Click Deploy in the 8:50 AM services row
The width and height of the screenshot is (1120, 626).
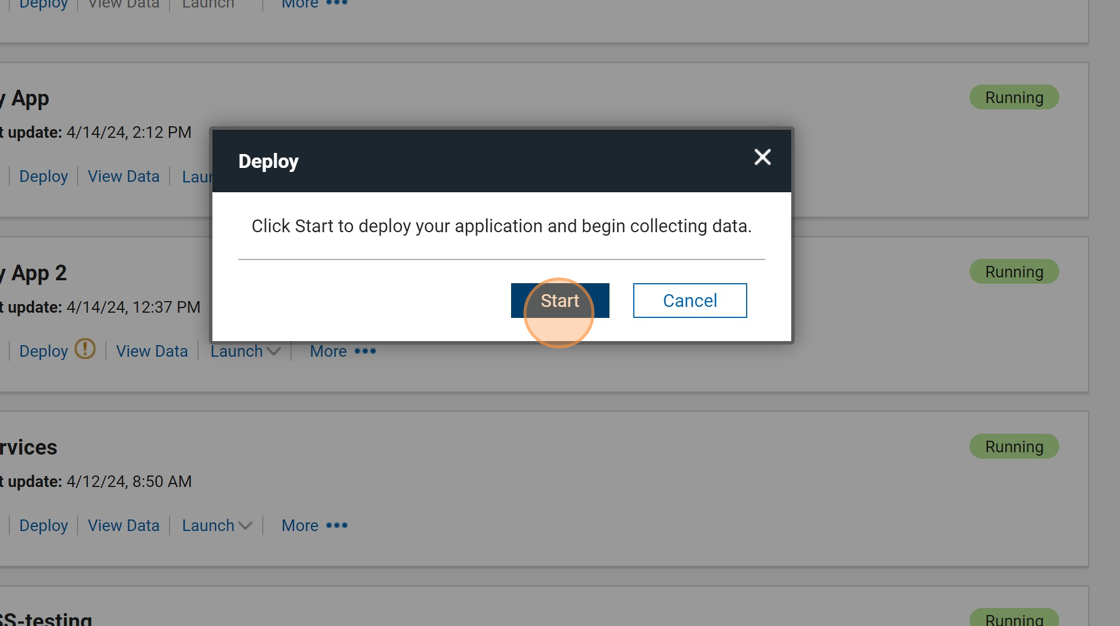(x=43, y=525)
